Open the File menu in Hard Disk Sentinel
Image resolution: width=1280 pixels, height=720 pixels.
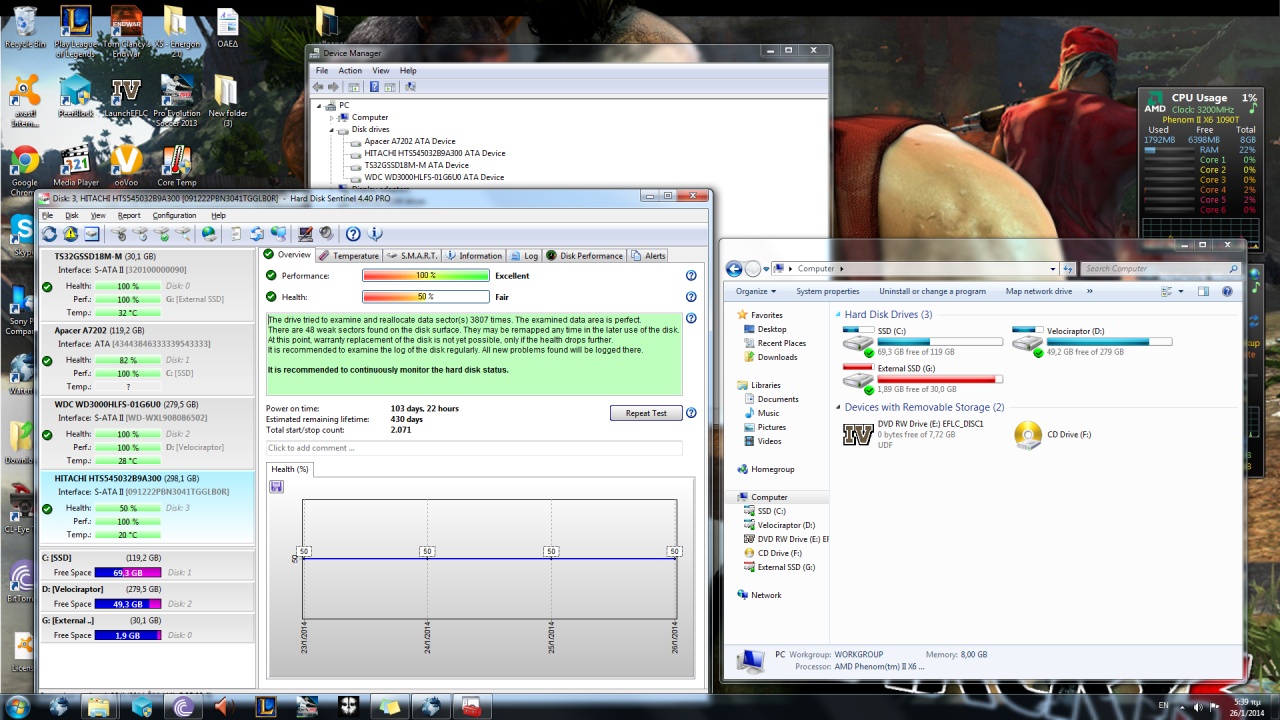pyautogui.click(x=46, y=215)
